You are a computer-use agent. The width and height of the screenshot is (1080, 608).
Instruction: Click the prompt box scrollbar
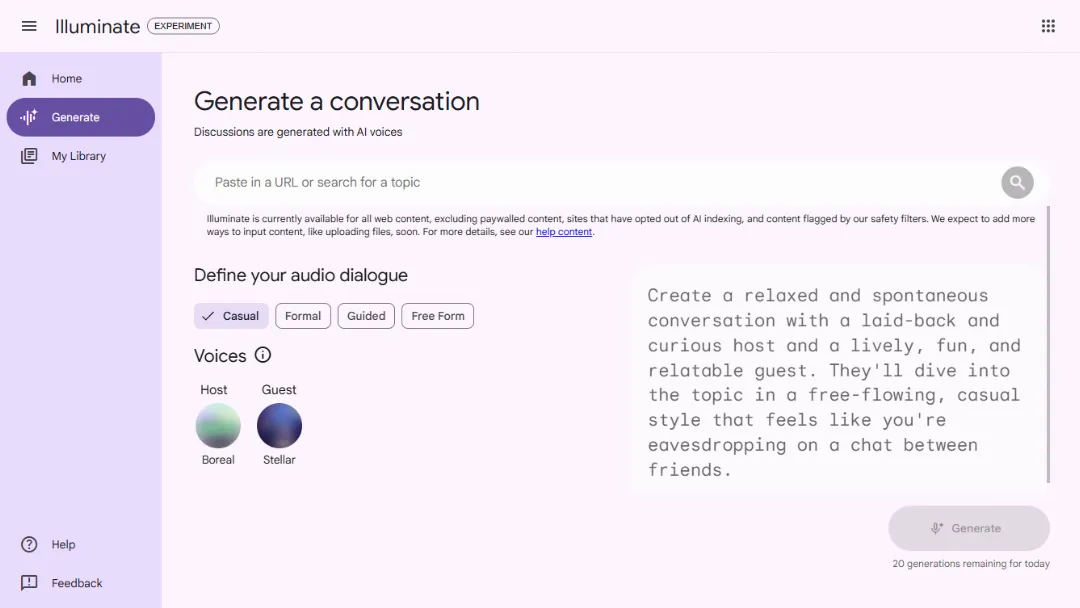(1048, 344)
